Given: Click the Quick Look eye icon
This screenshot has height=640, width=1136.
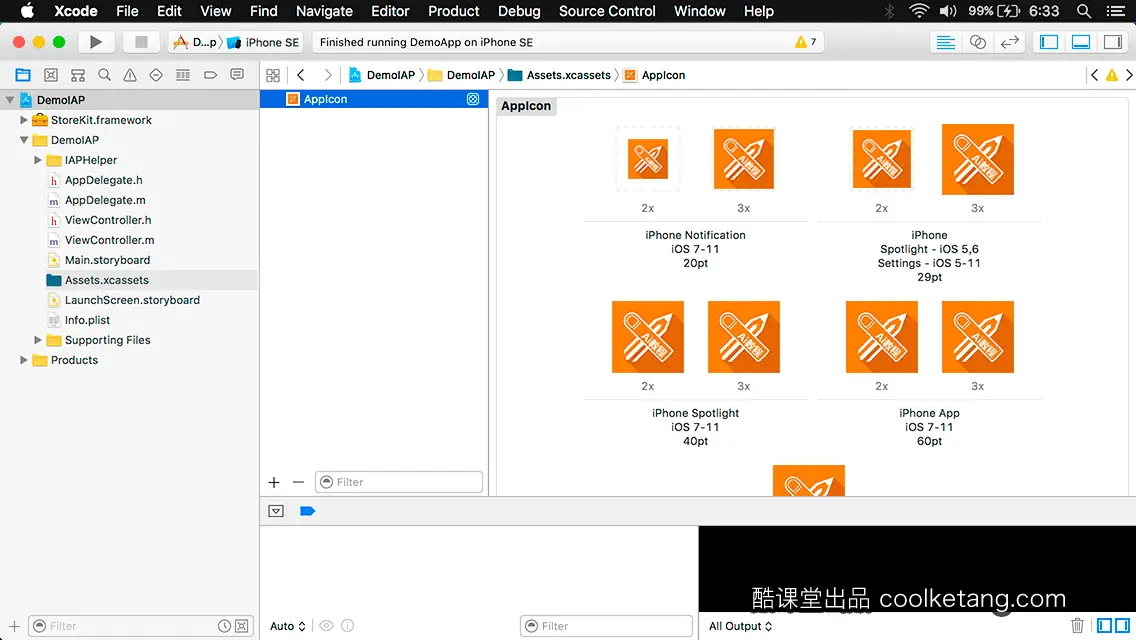Looking at the screenshot, I should 327,626.
